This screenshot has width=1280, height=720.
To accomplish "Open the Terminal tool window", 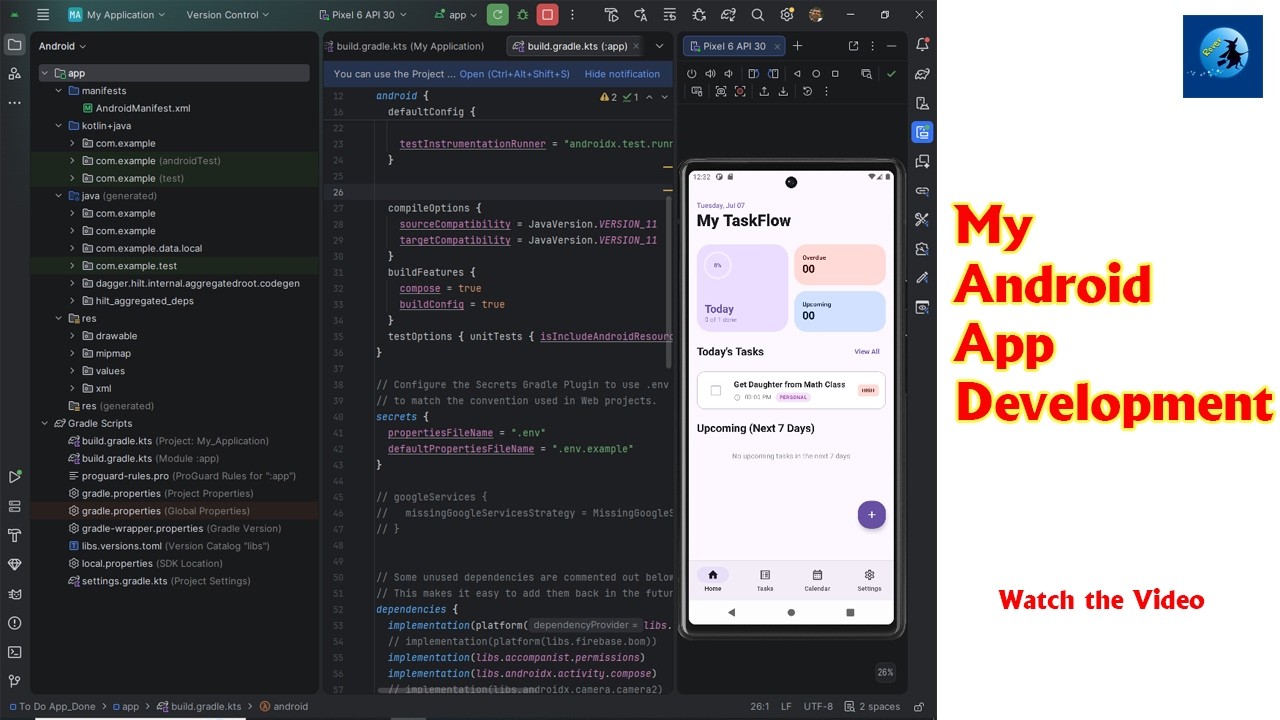I will [x=14, y=652].
